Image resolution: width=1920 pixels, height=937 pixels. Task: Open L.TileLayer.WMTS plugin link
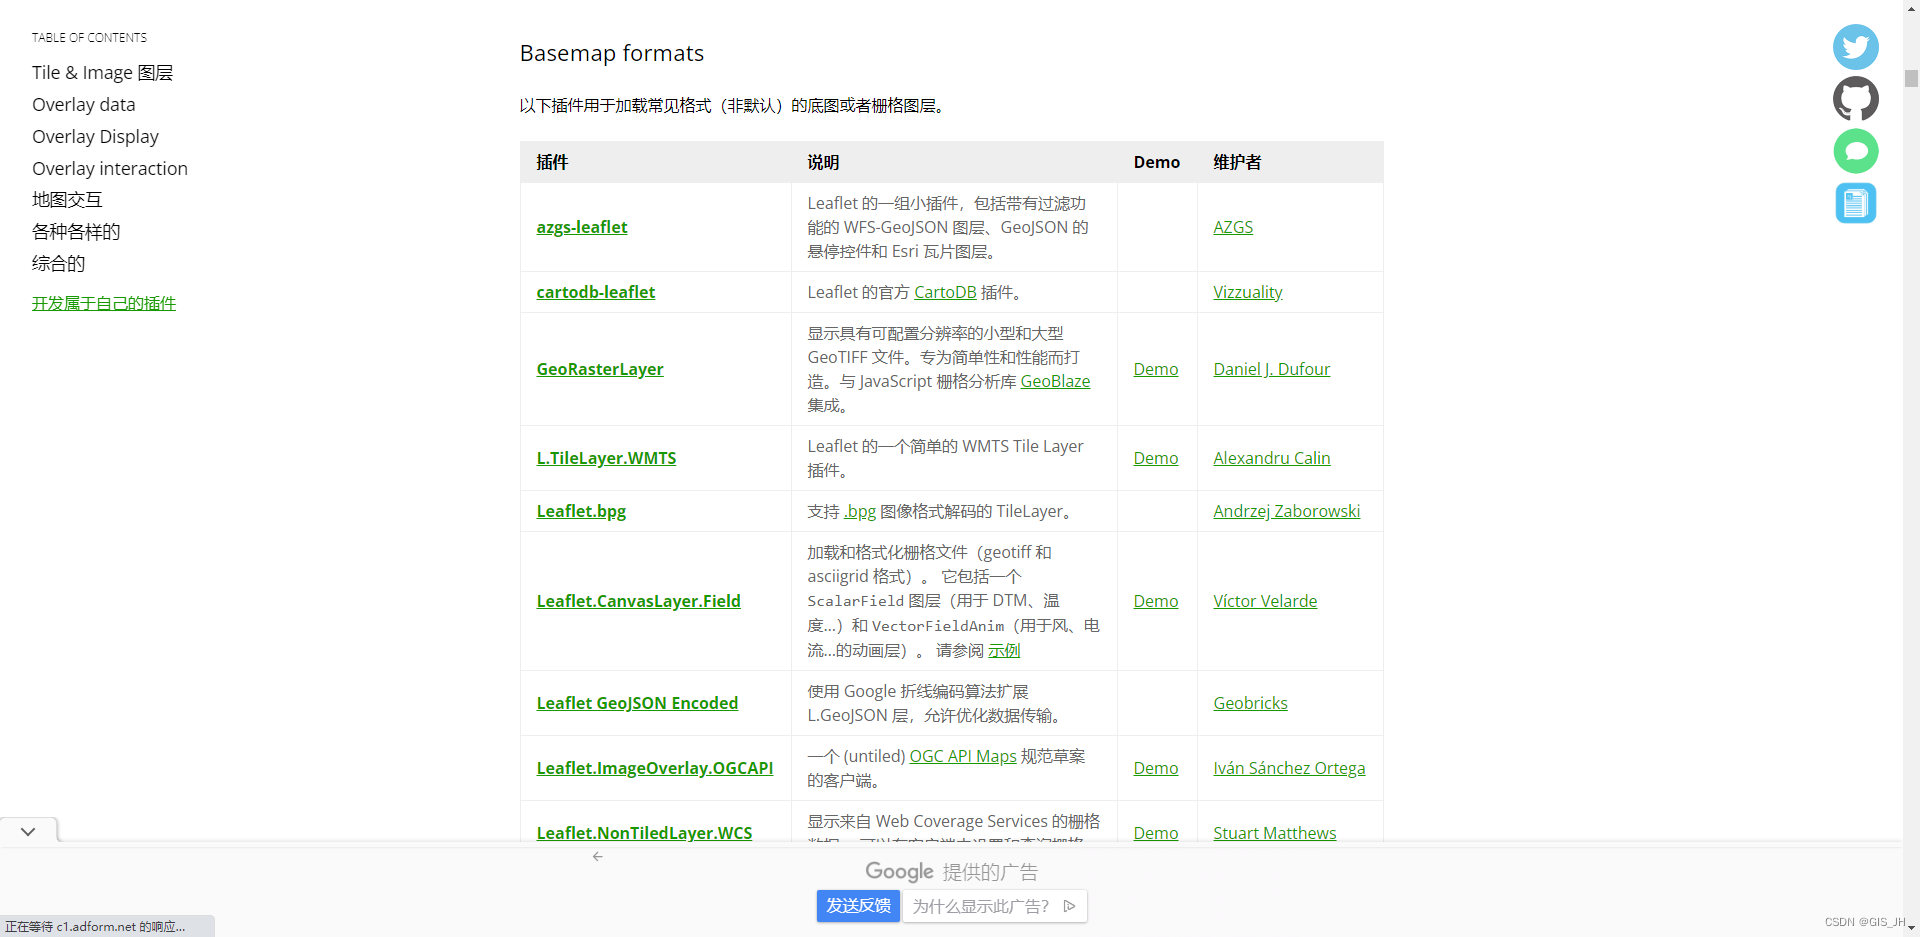606,458
